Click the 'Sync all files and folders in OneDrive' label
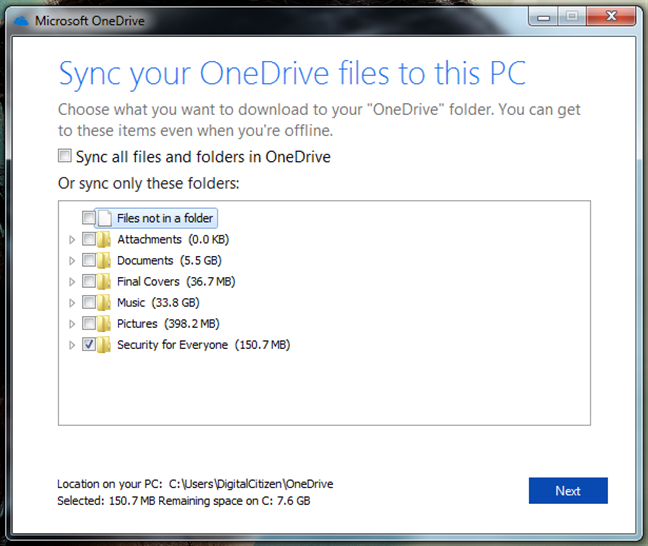Viewport: 648px width, 546px height. [203, 157]
